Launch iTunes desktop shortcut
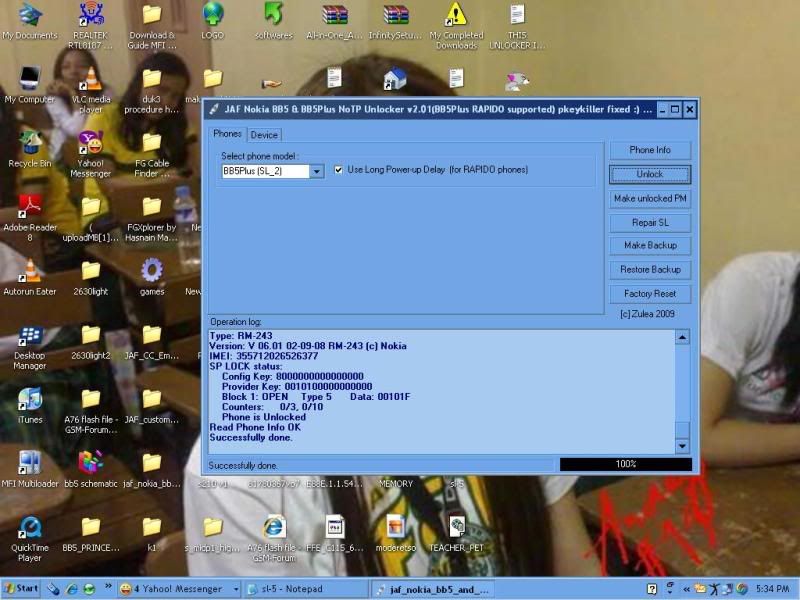 30,406
